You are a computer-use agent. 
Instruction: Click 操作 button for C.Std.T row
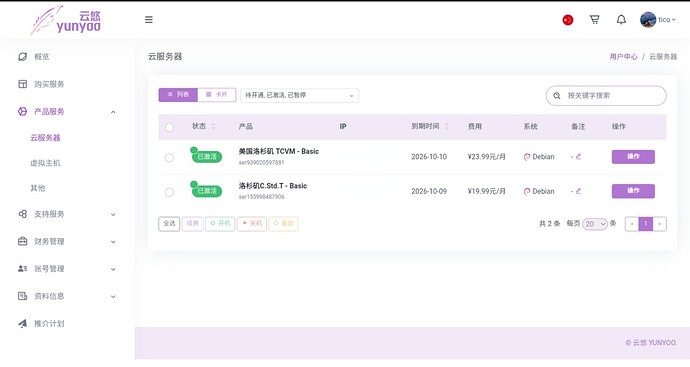(633, 191)
